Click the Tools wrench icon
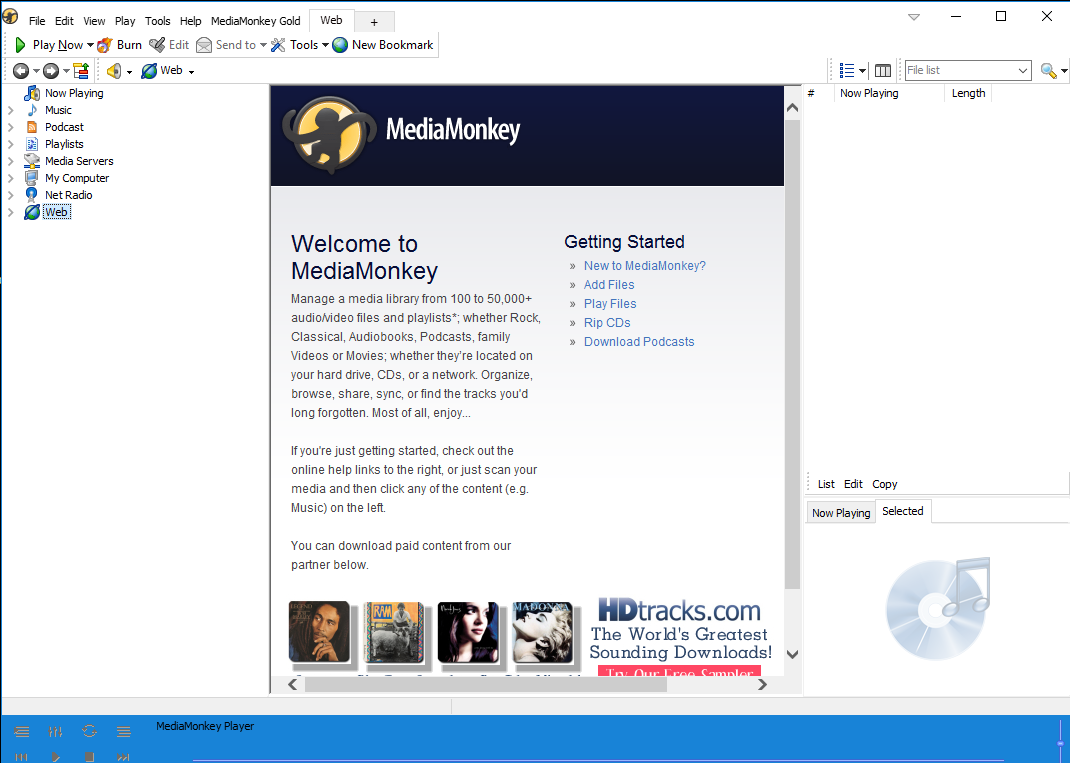The height and width of the screenshot is (763, 1070). tap(278, 45)
